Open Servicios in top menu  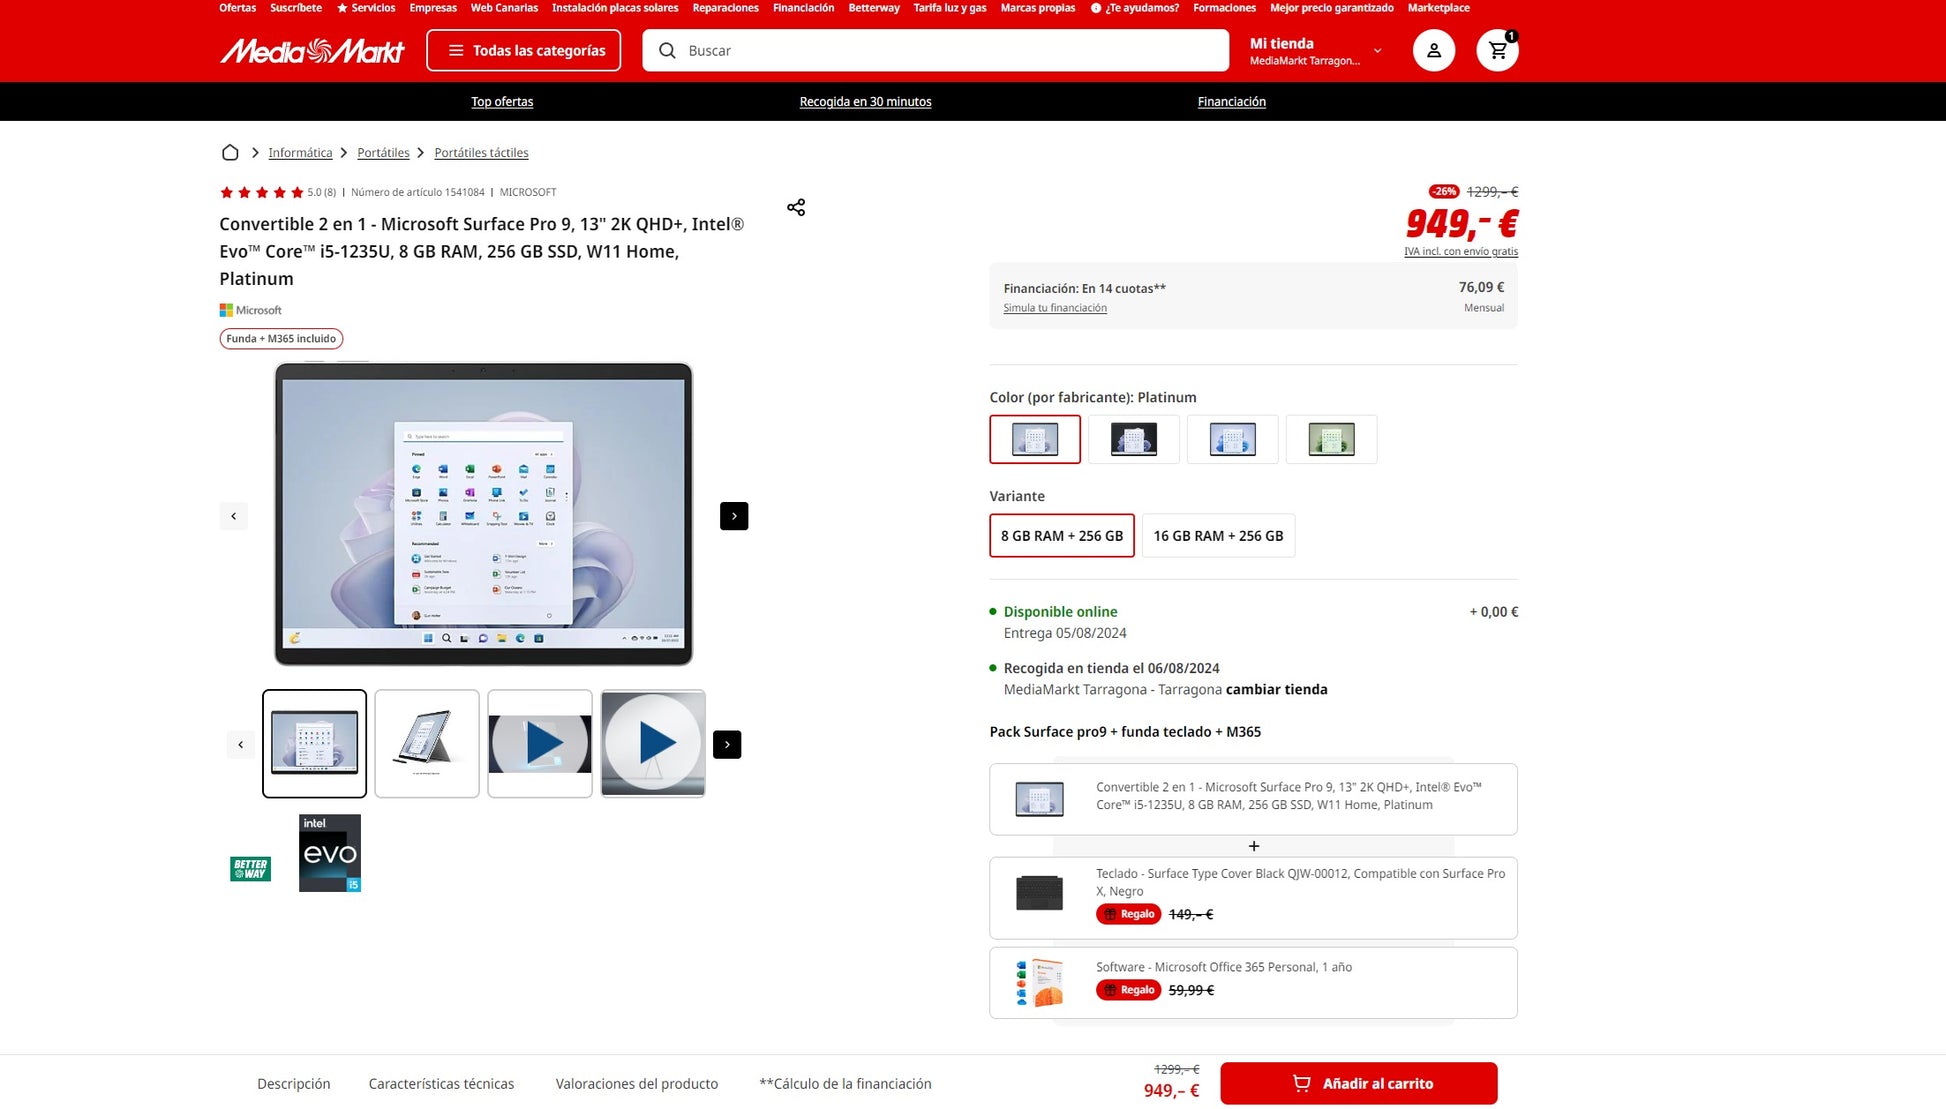pos(366,8)
